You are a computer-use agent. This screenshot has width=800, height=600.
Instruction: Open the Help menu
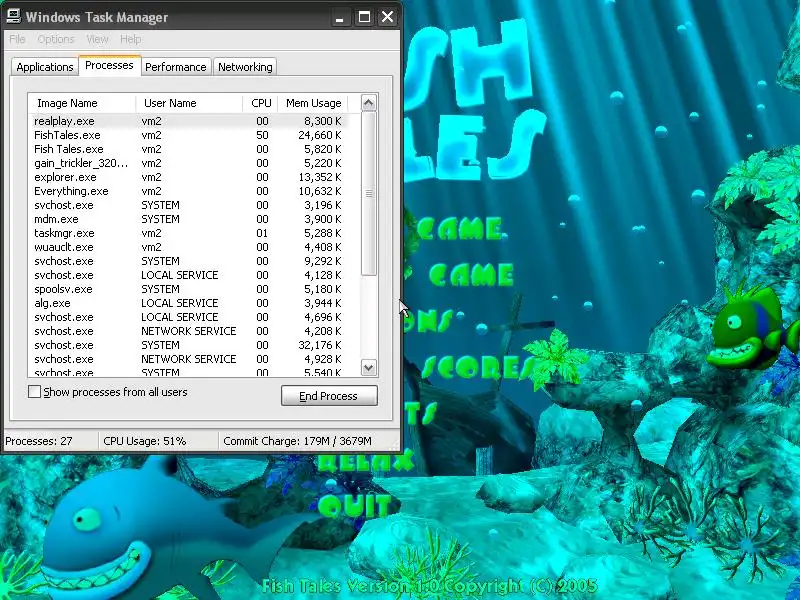(131, 39)
